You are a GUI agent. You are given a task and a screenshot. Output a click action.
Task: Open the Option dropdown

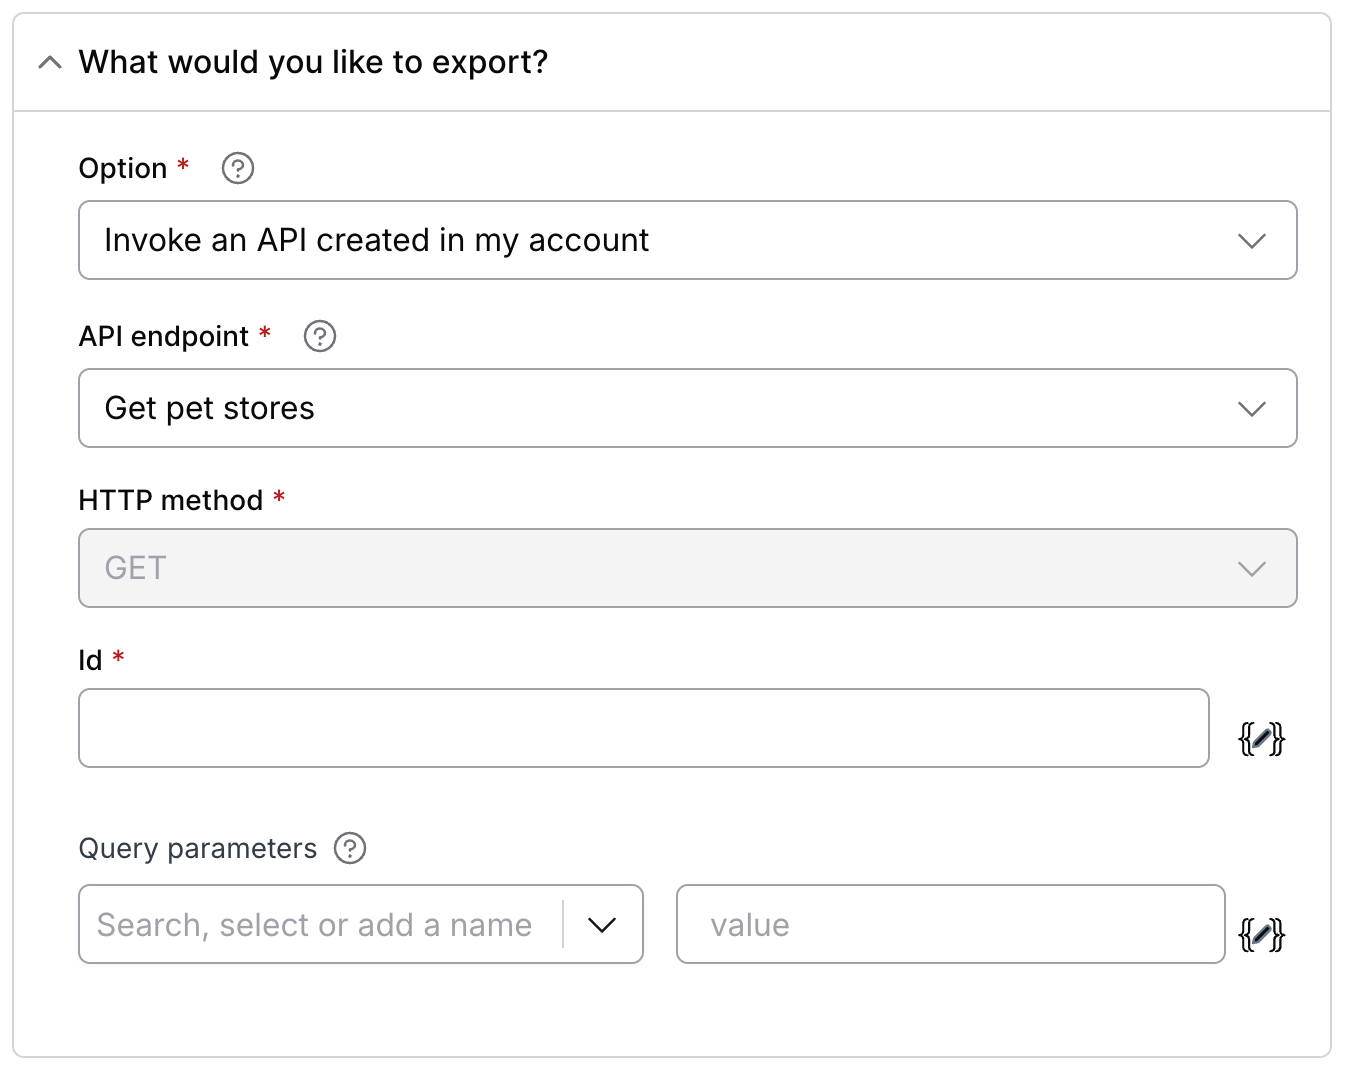[688, 240]
